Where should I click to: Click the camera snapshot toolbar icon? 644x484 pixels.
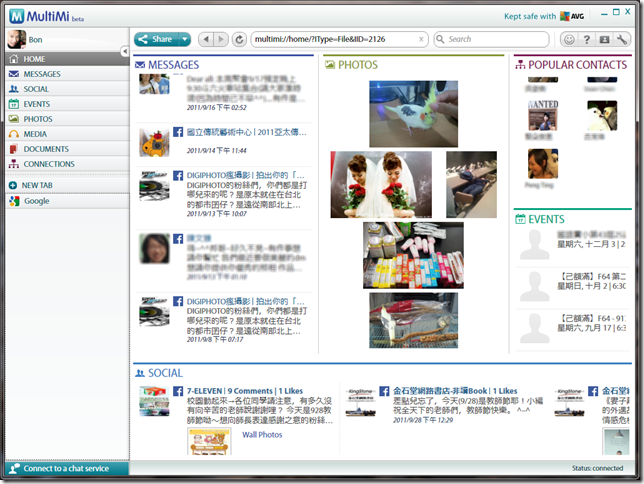click(x=604, y=40)
